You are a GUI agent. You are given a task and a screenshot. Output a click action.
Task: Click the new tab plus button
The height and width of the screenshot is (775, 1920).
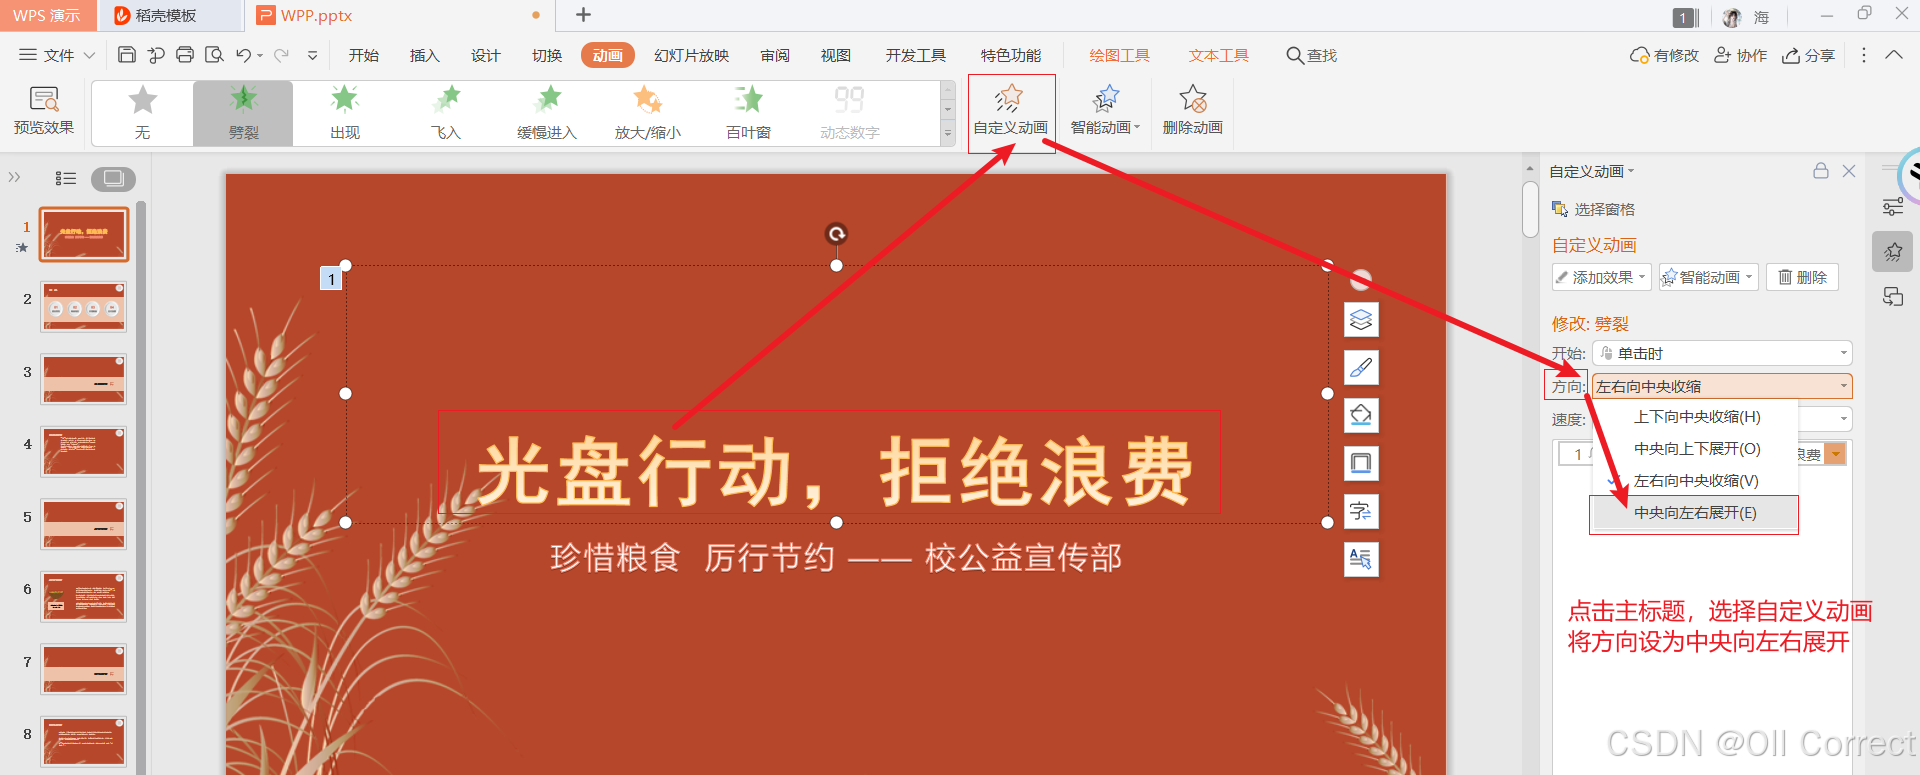tap(584, 15)
